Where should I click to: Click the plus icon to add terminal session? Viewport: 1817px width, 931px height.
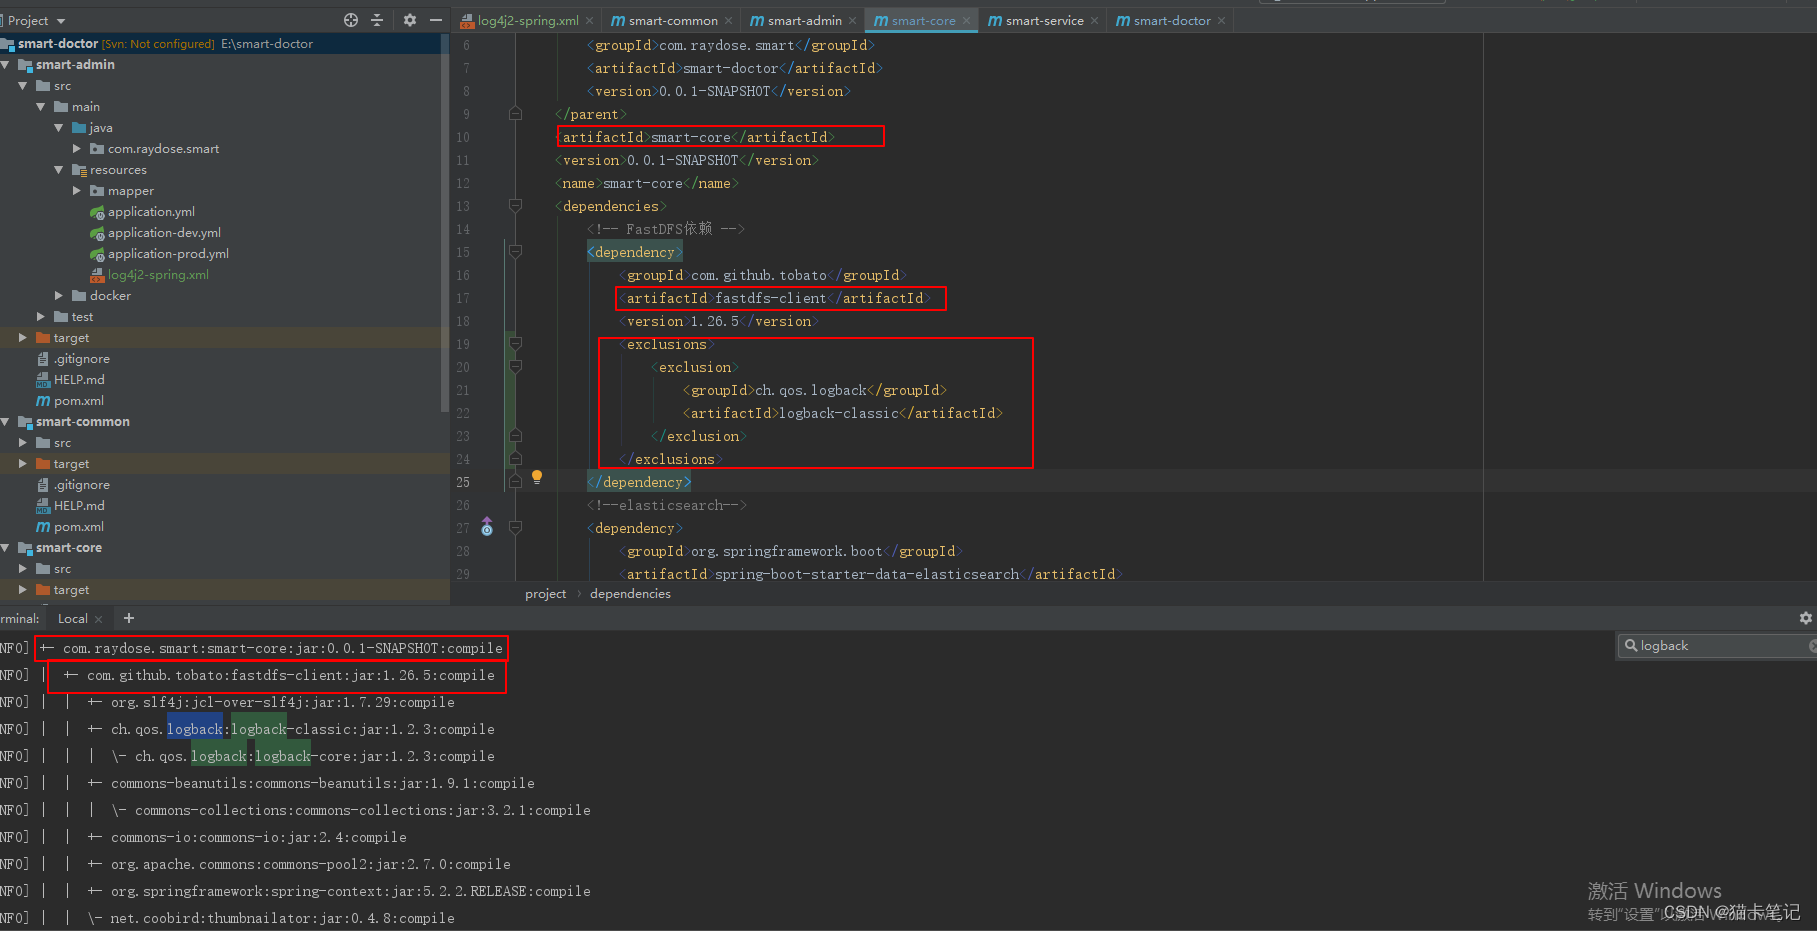(128, 618)
